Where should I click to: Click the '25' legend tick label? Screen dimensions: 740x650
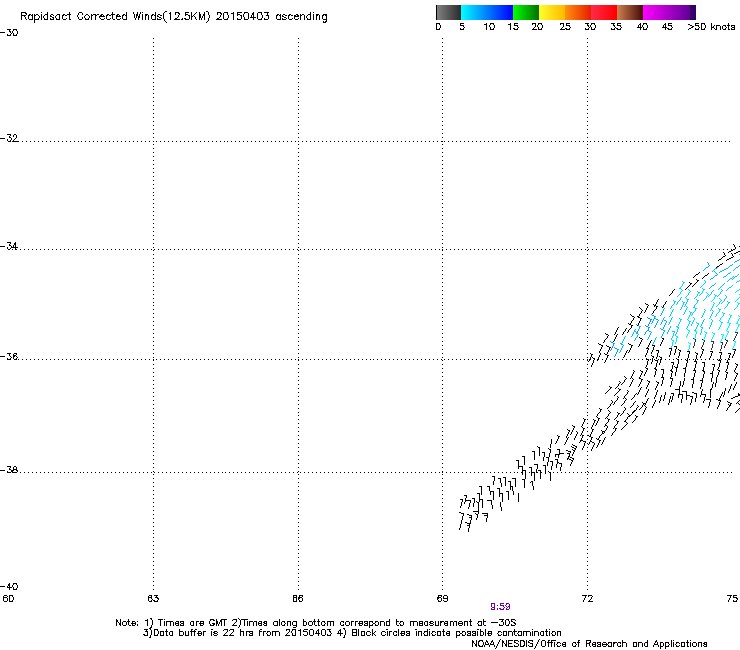565,27
